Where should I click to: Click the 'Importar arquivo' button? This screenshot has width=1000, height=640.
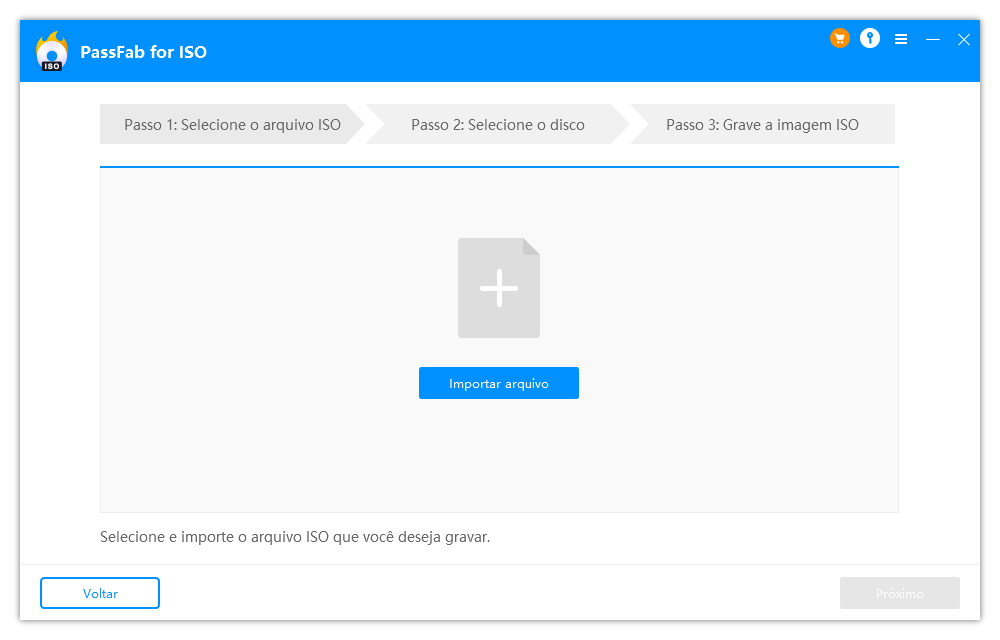[x=499, y=383]
